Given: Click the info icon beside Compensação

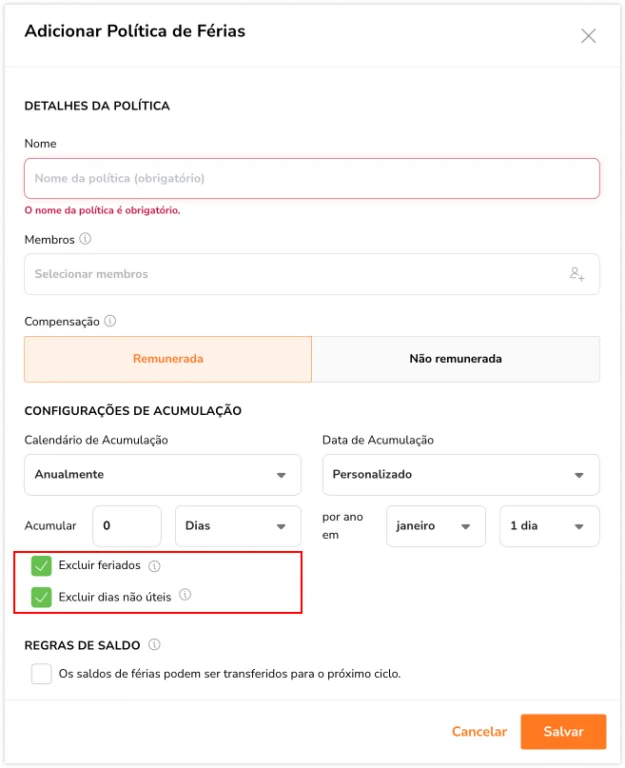Looking at the screenshot, I should pyautogui.click(x=110, y=321).
